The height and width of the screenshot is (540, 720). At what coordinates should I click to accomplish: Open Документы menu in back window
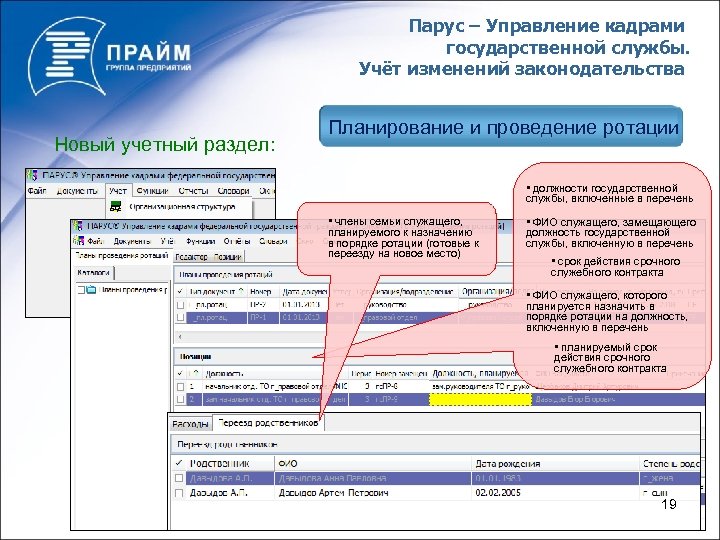point(77,191)
